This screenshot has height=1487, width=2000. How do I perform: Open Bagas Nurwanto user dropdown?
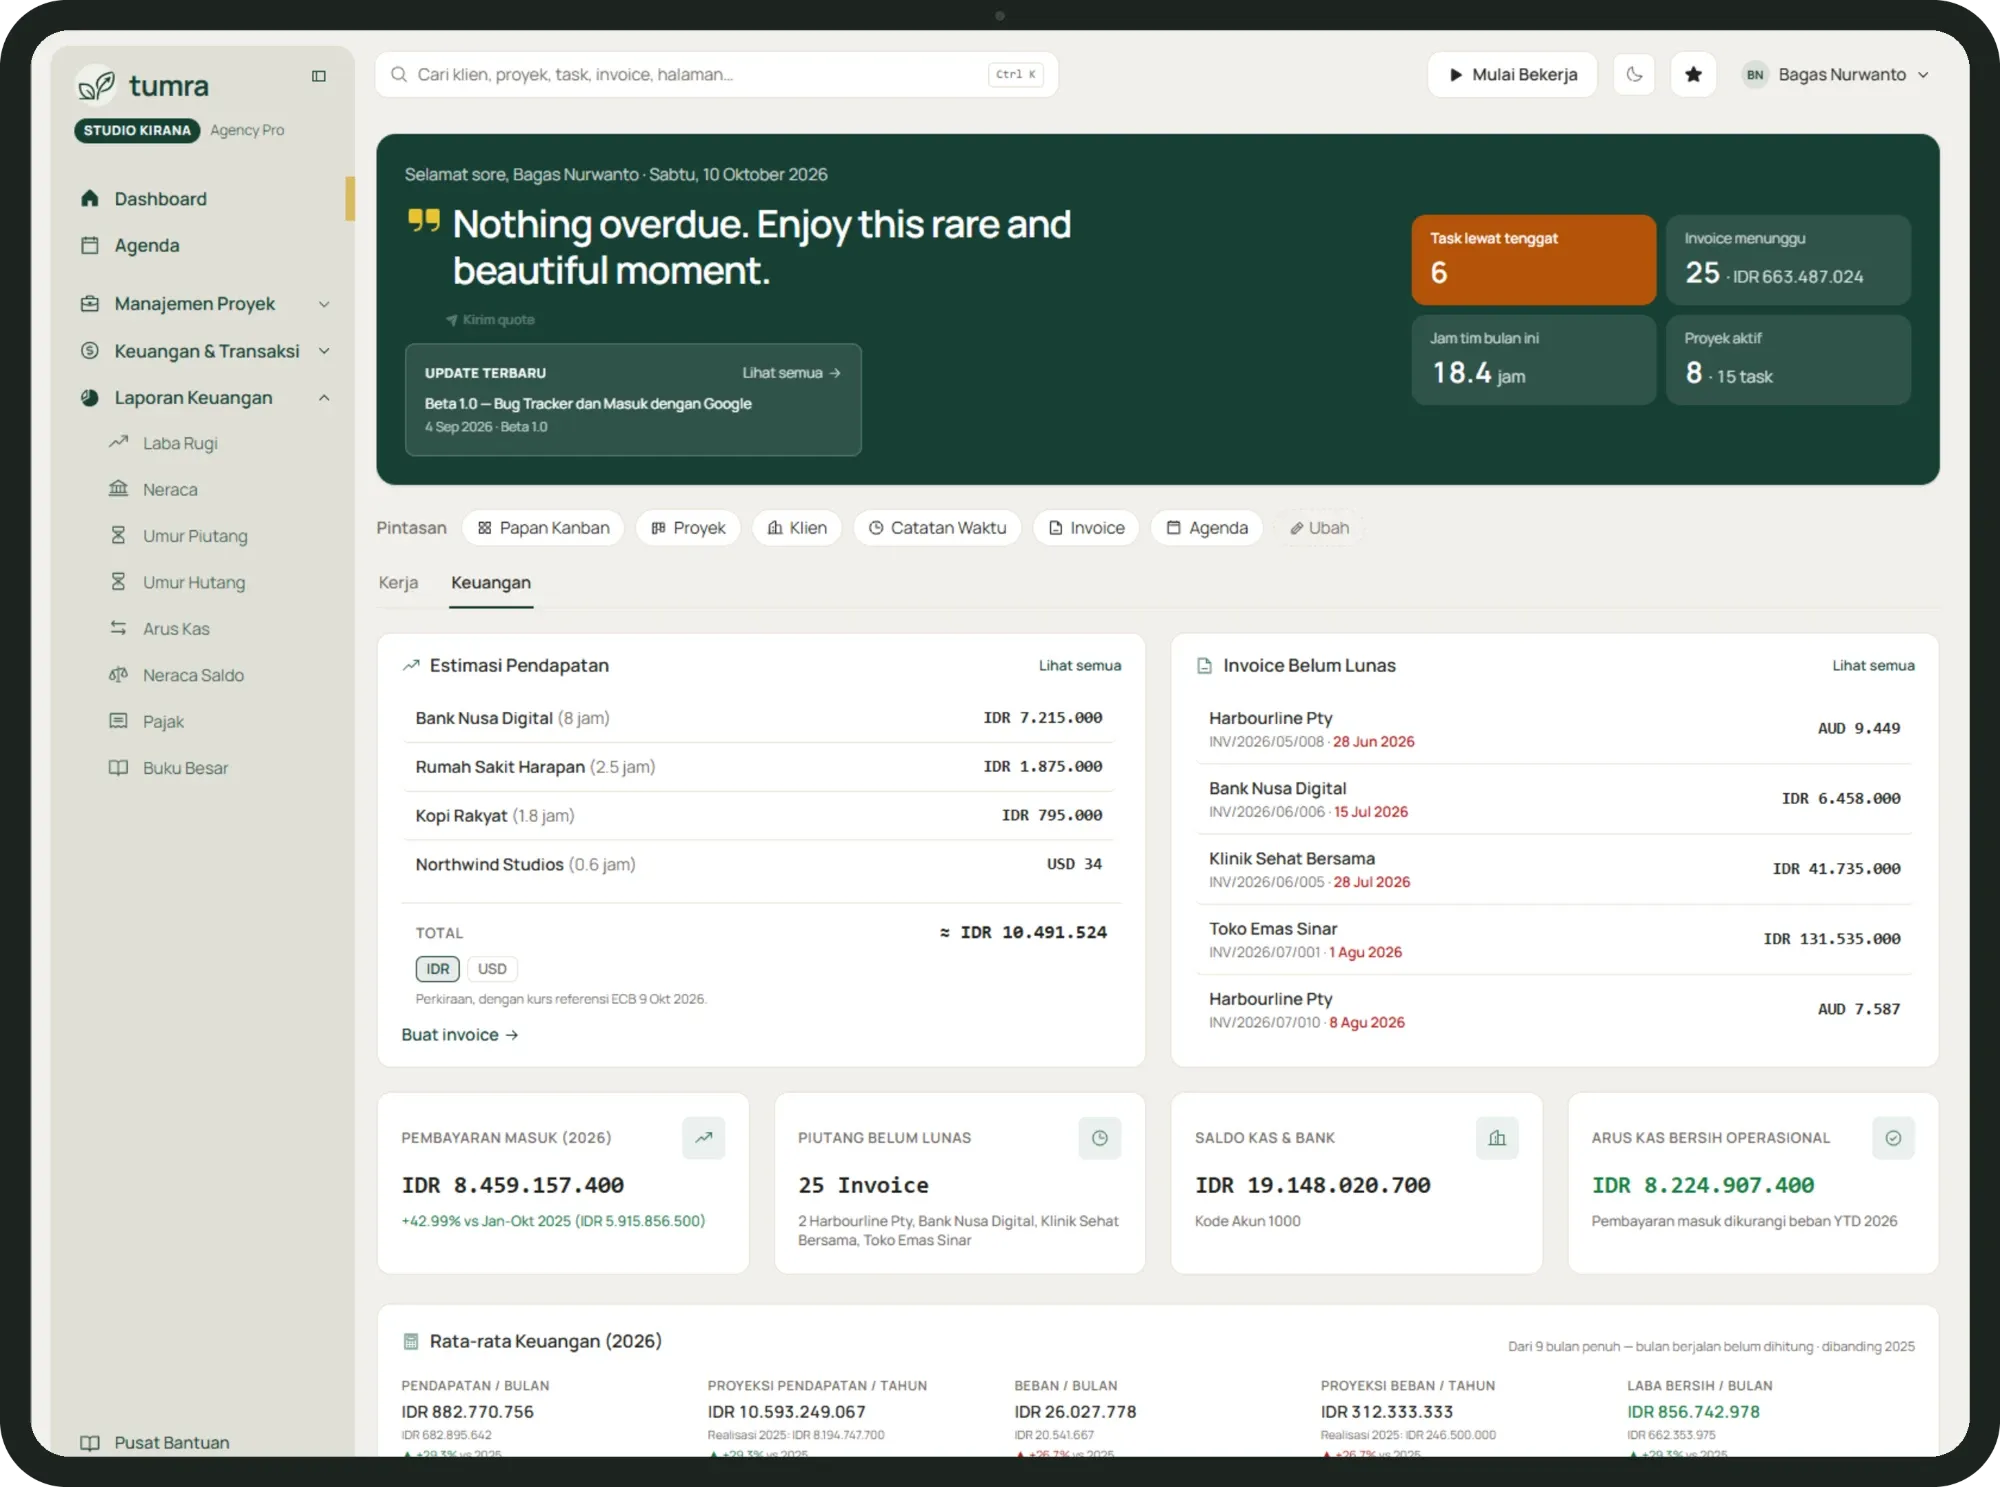(x=1835, y=74)
